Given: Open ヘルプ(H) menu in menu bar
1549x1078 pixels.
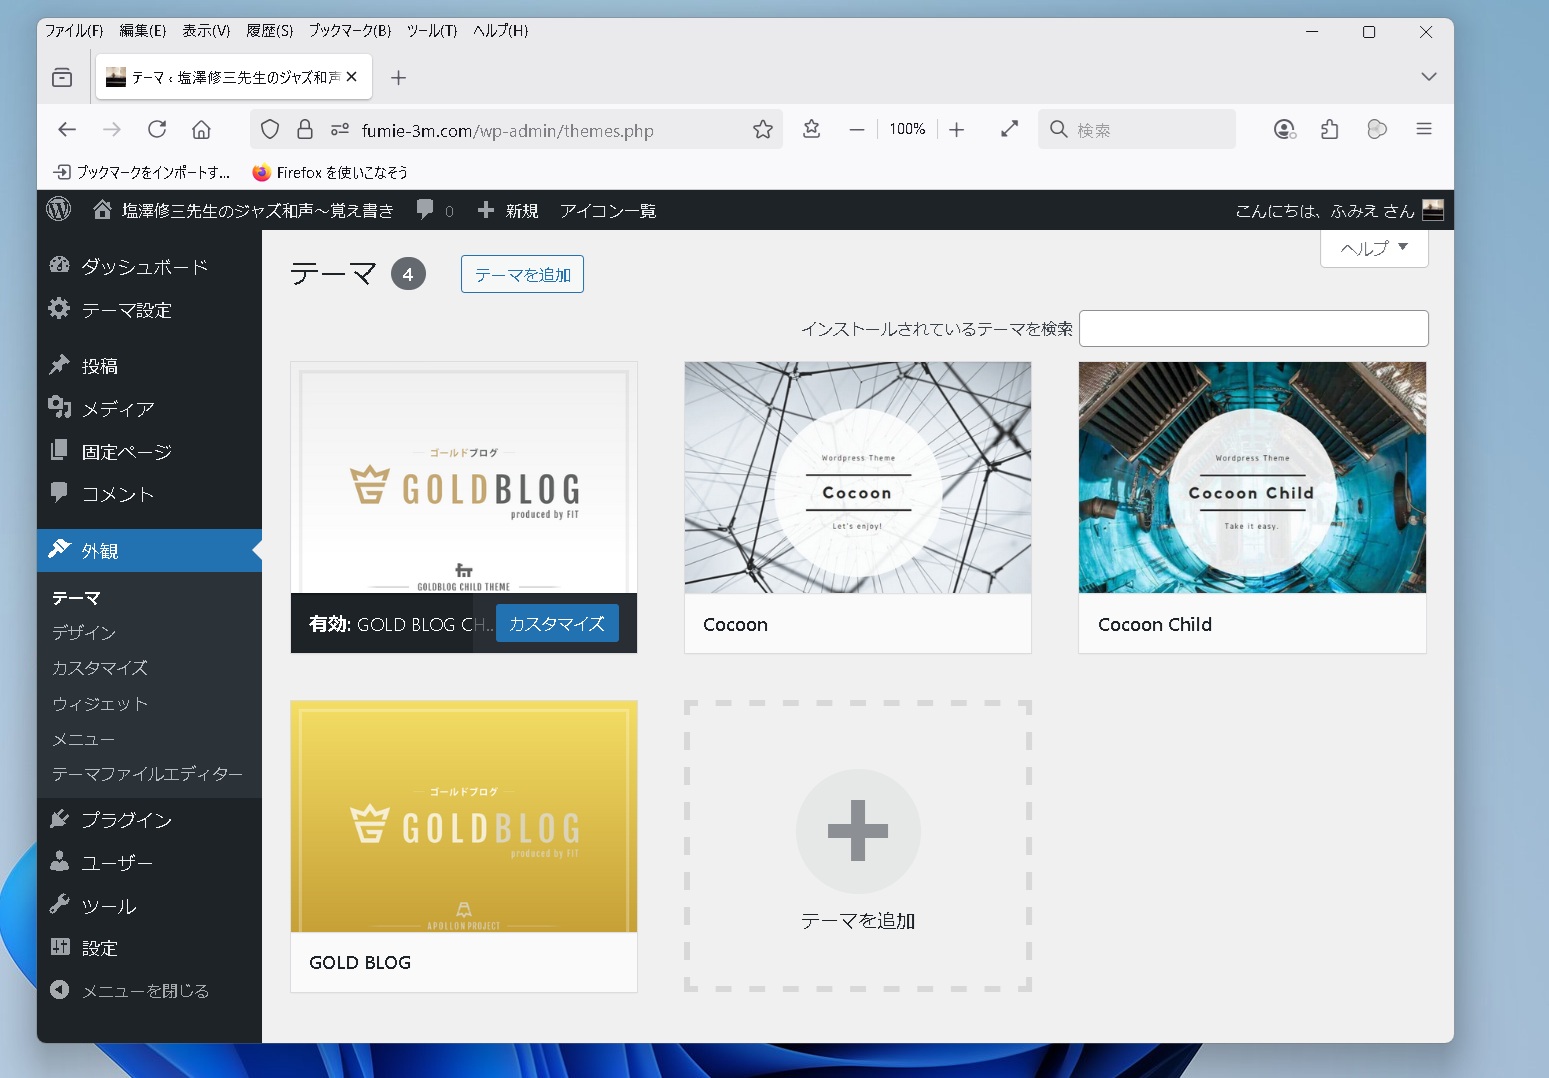Looking at the screenshot, I should tap(501, 31).
